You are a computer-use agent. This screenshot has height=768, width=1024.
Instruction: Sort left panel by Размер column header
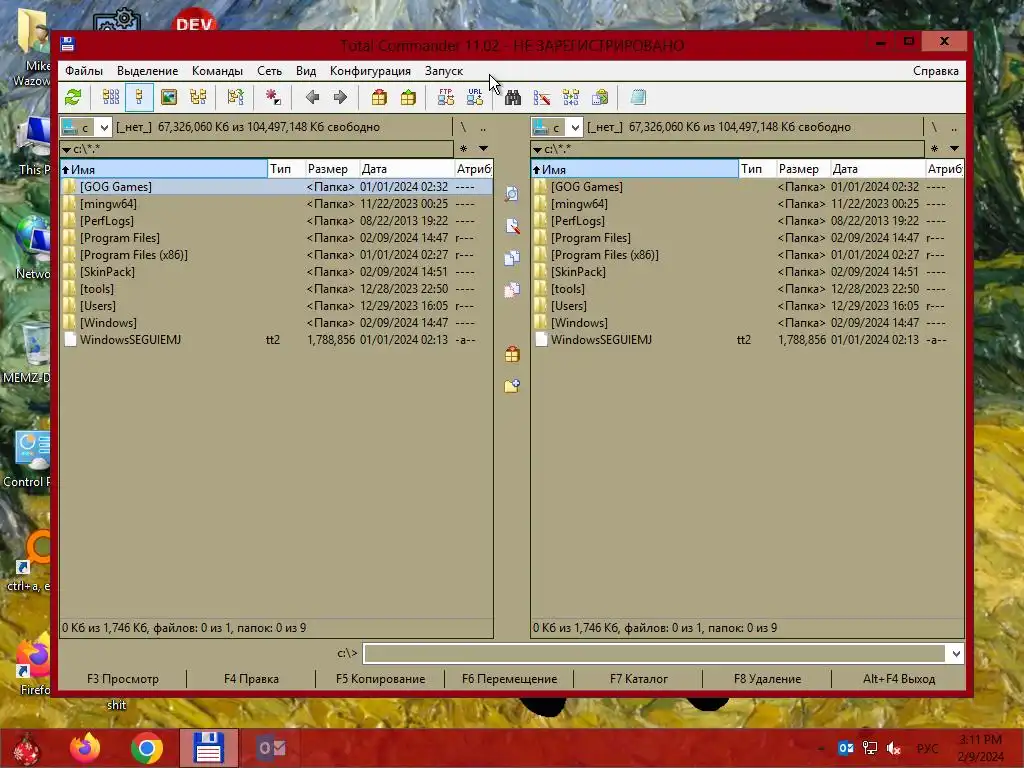332,169
